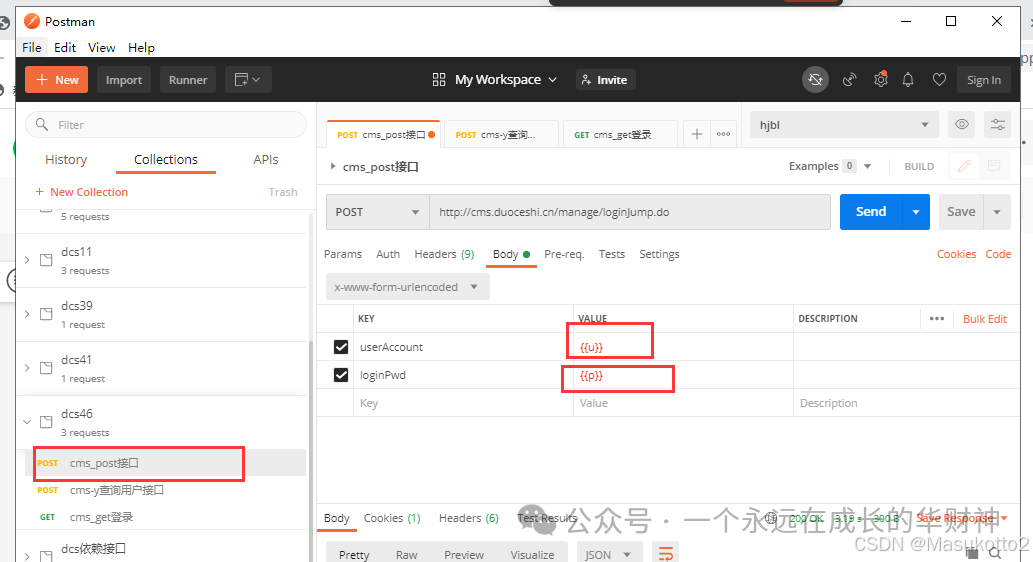Click the Import button
Viewport: 1033px width, 562px height.
124,80
